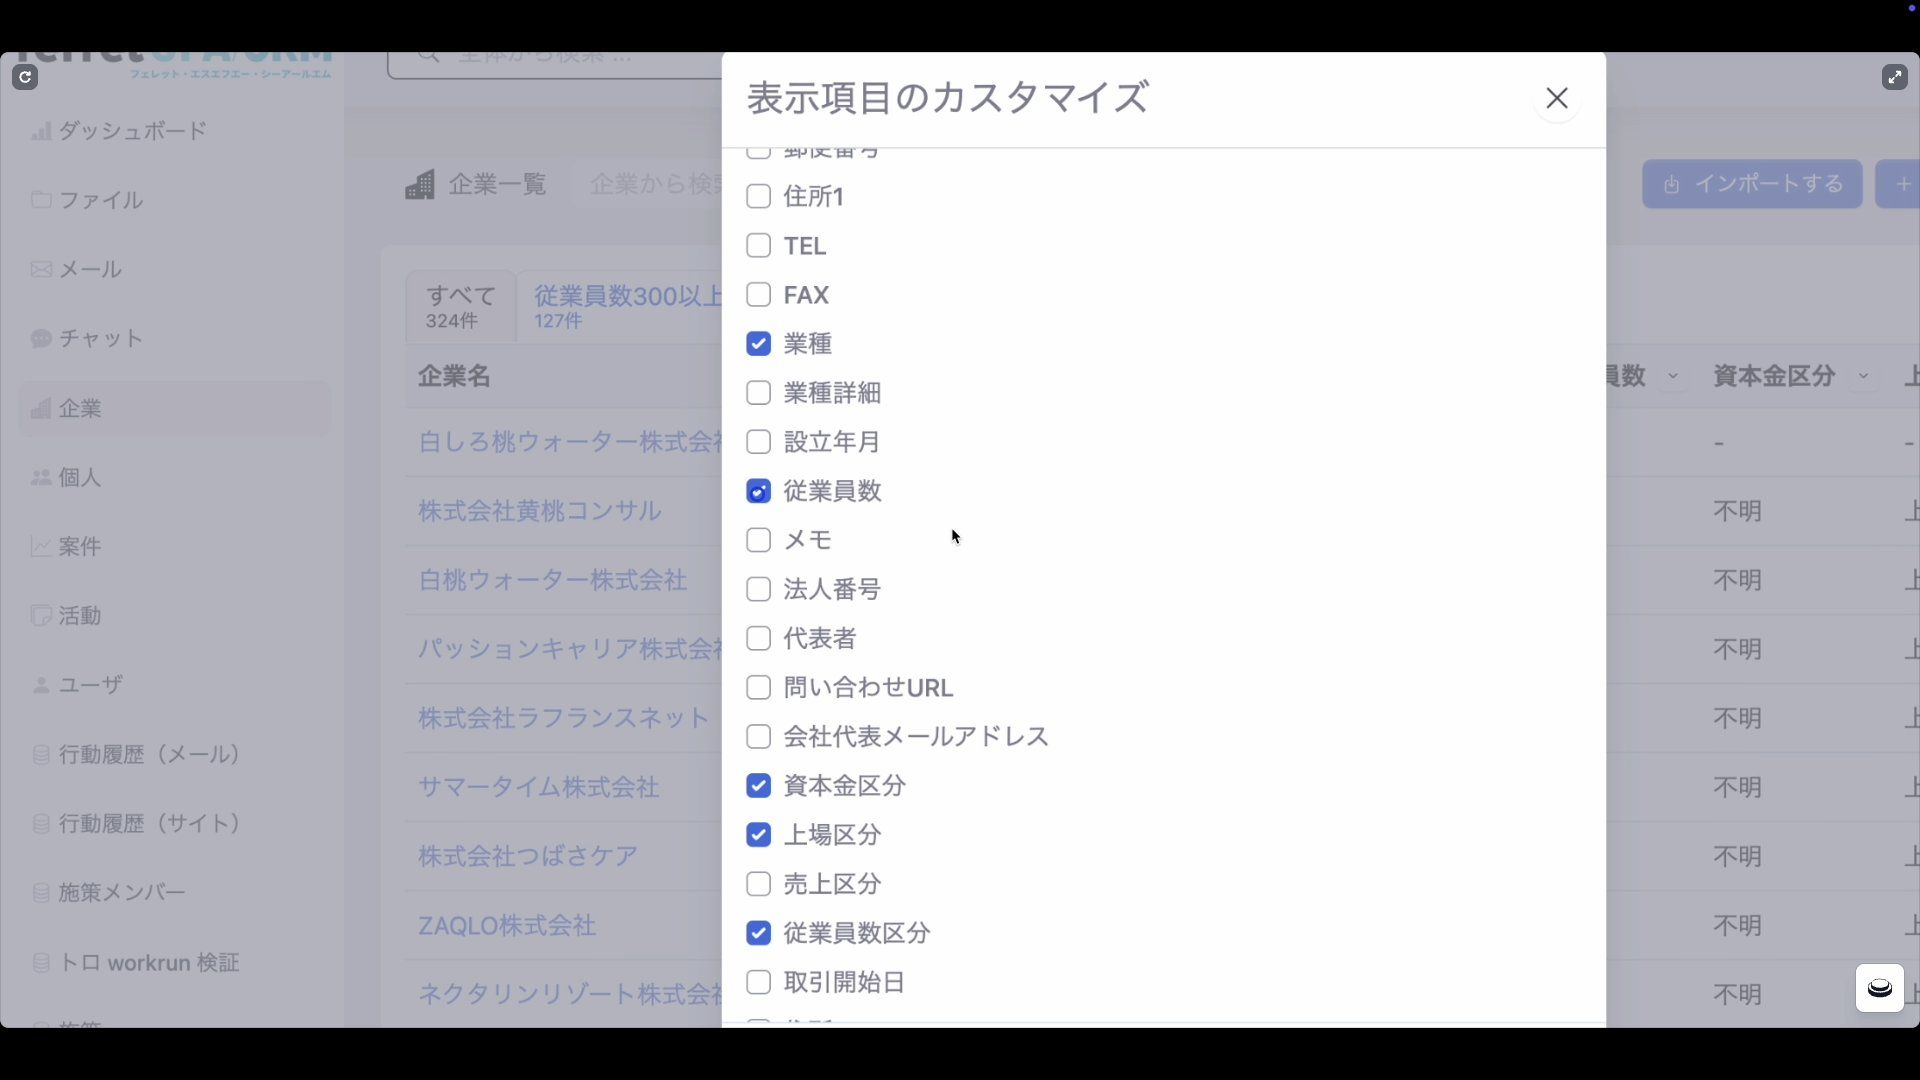Screen dimensions: 1920x1080
Task: Check the 代表者 checkbox
Action: click(x=758, y=638)
